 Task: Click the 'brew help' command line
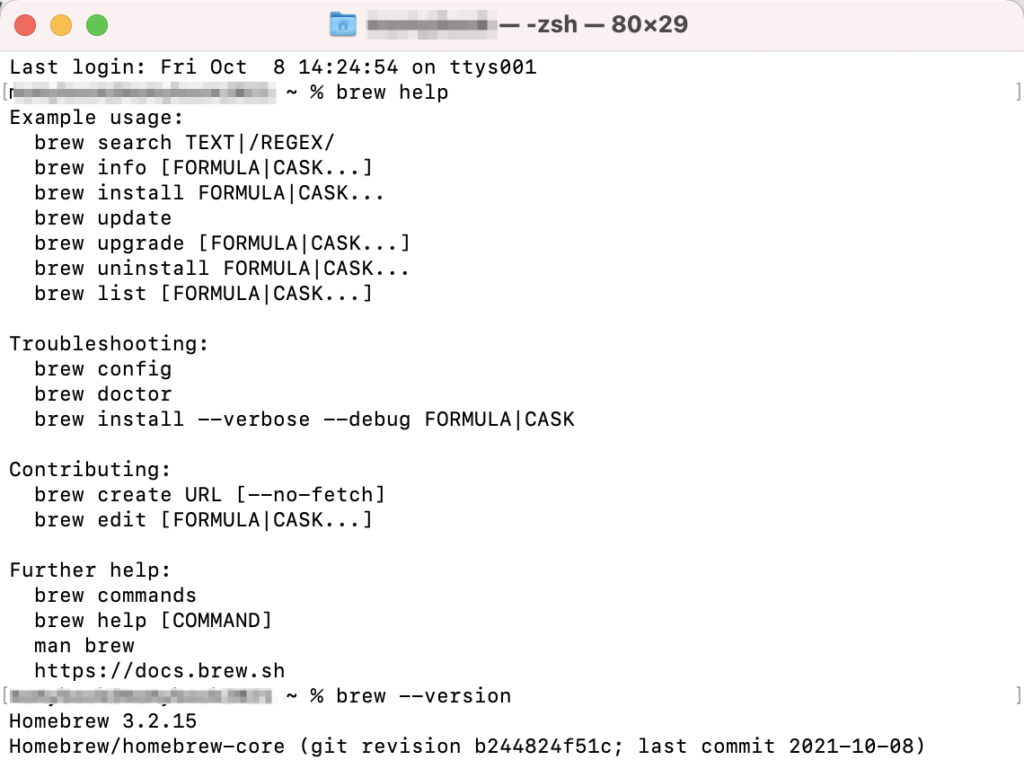pyautogui.click(x=392, y=92)
